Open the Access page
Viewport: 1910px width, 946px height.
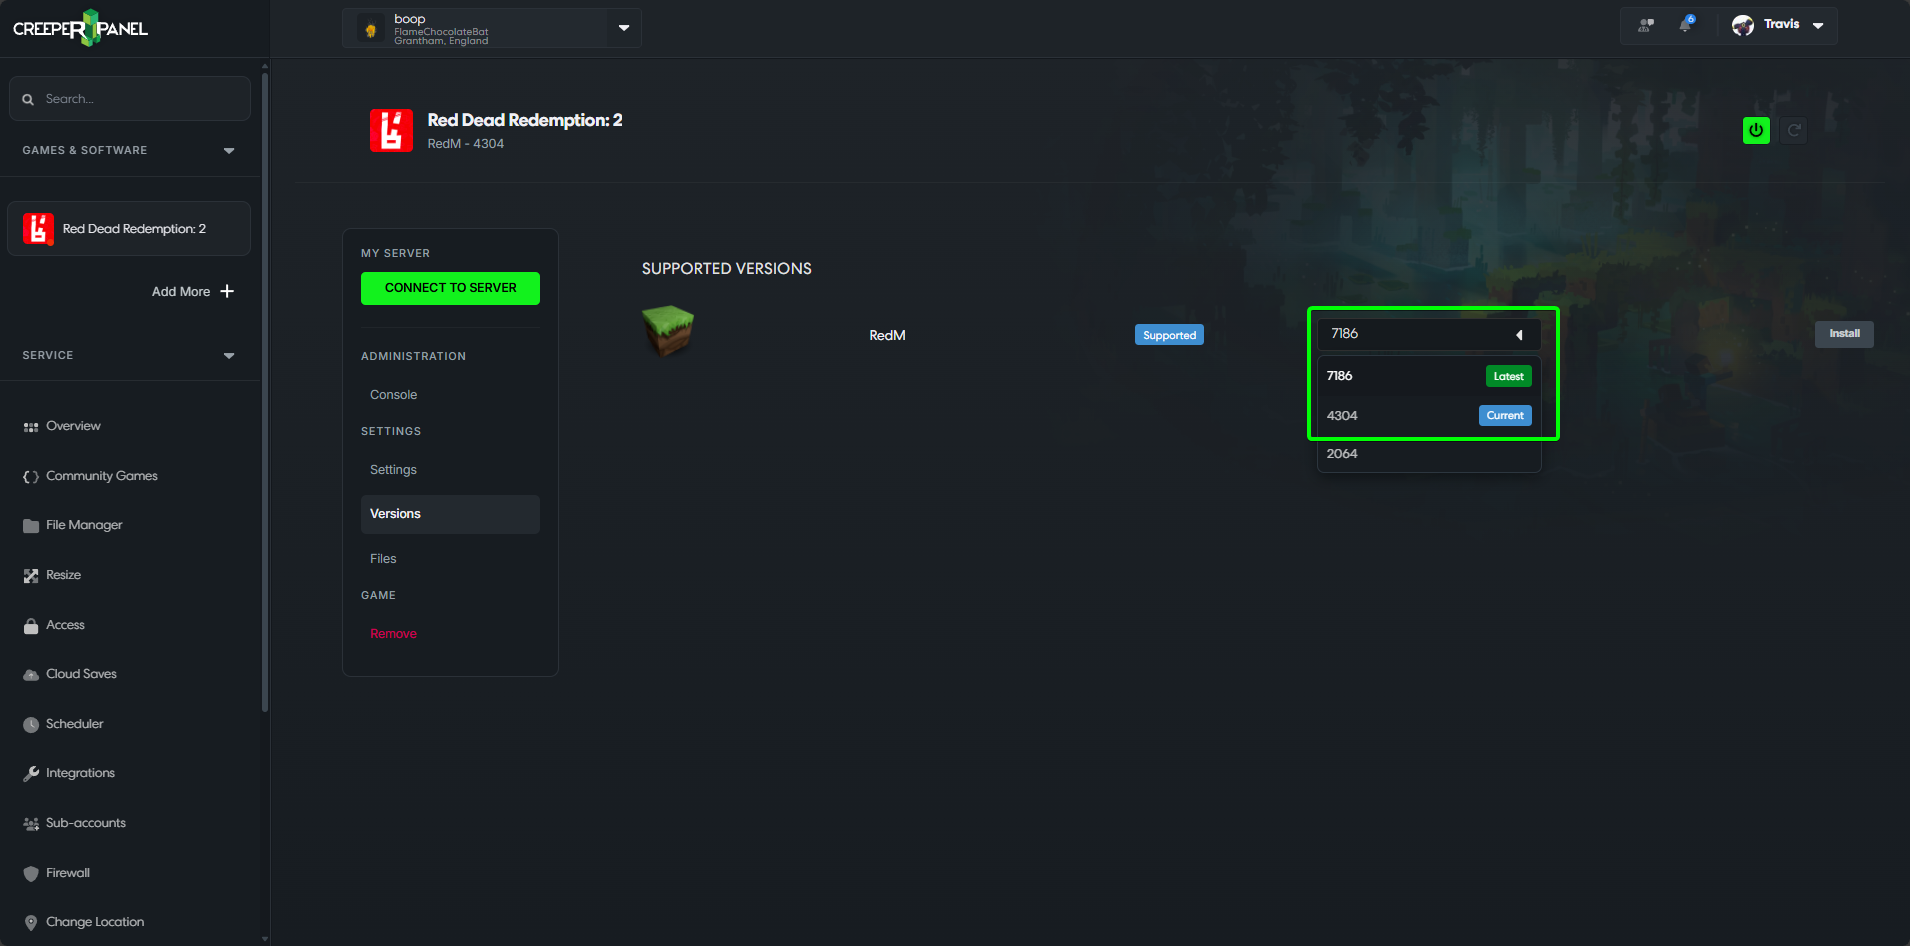pyautogui.click(x=65, y=625)
